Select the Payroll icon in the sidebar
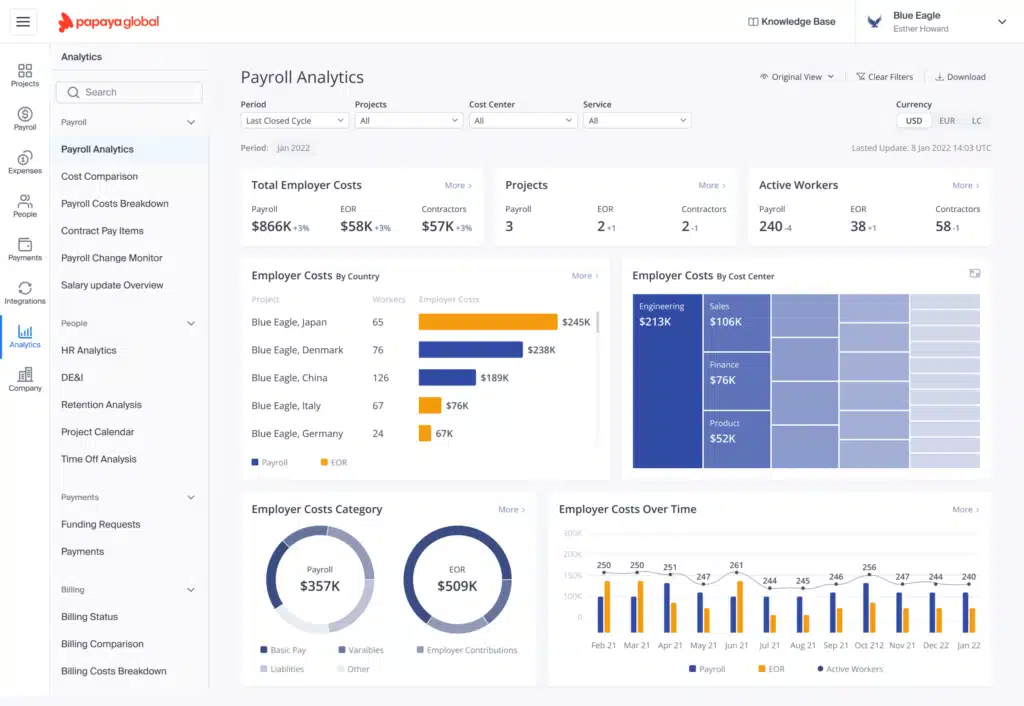Viewport: 1024px width, 706px height. pos(24,117)
